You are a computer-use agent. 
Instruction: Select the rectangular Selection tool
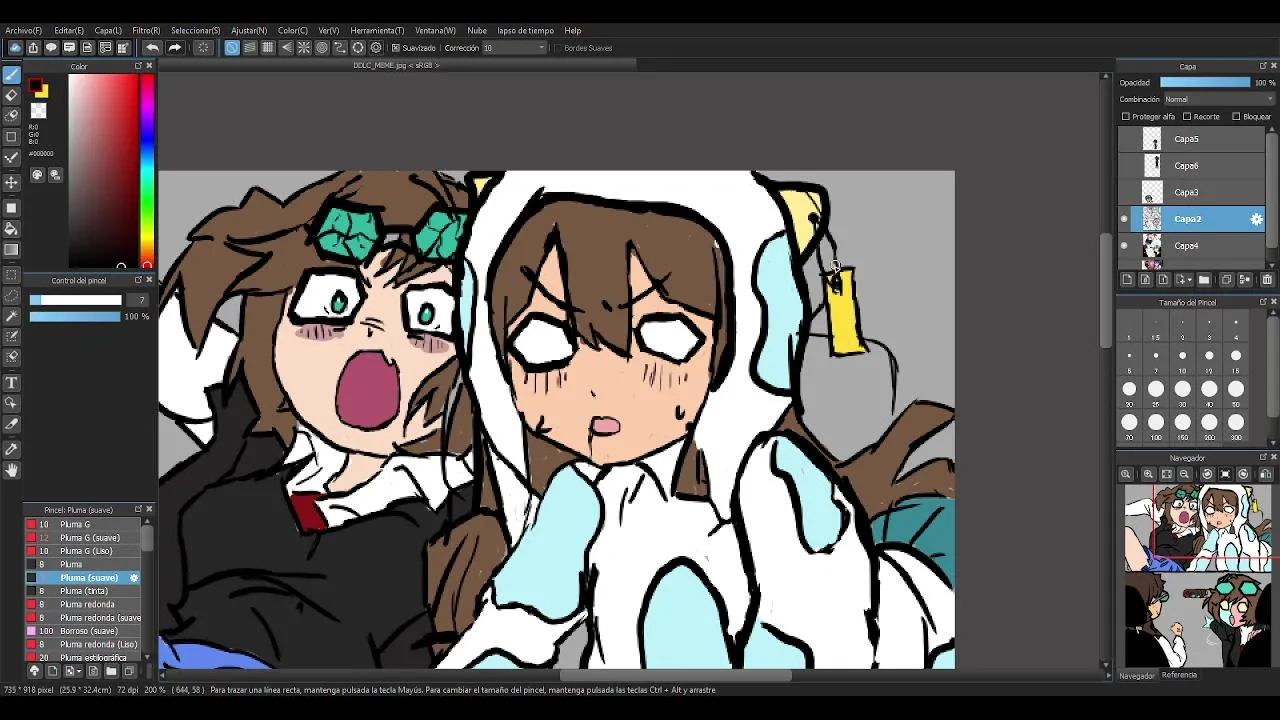pos(12,274)
